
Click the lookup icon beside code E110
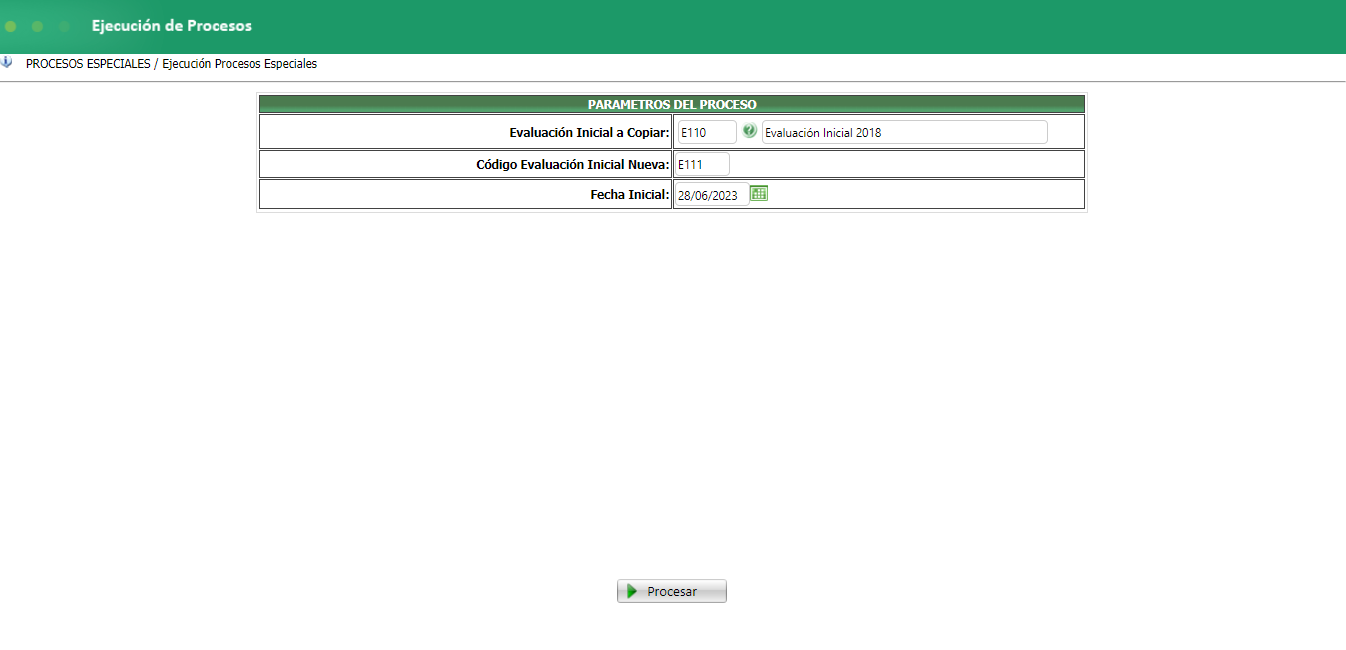point(749,131)
